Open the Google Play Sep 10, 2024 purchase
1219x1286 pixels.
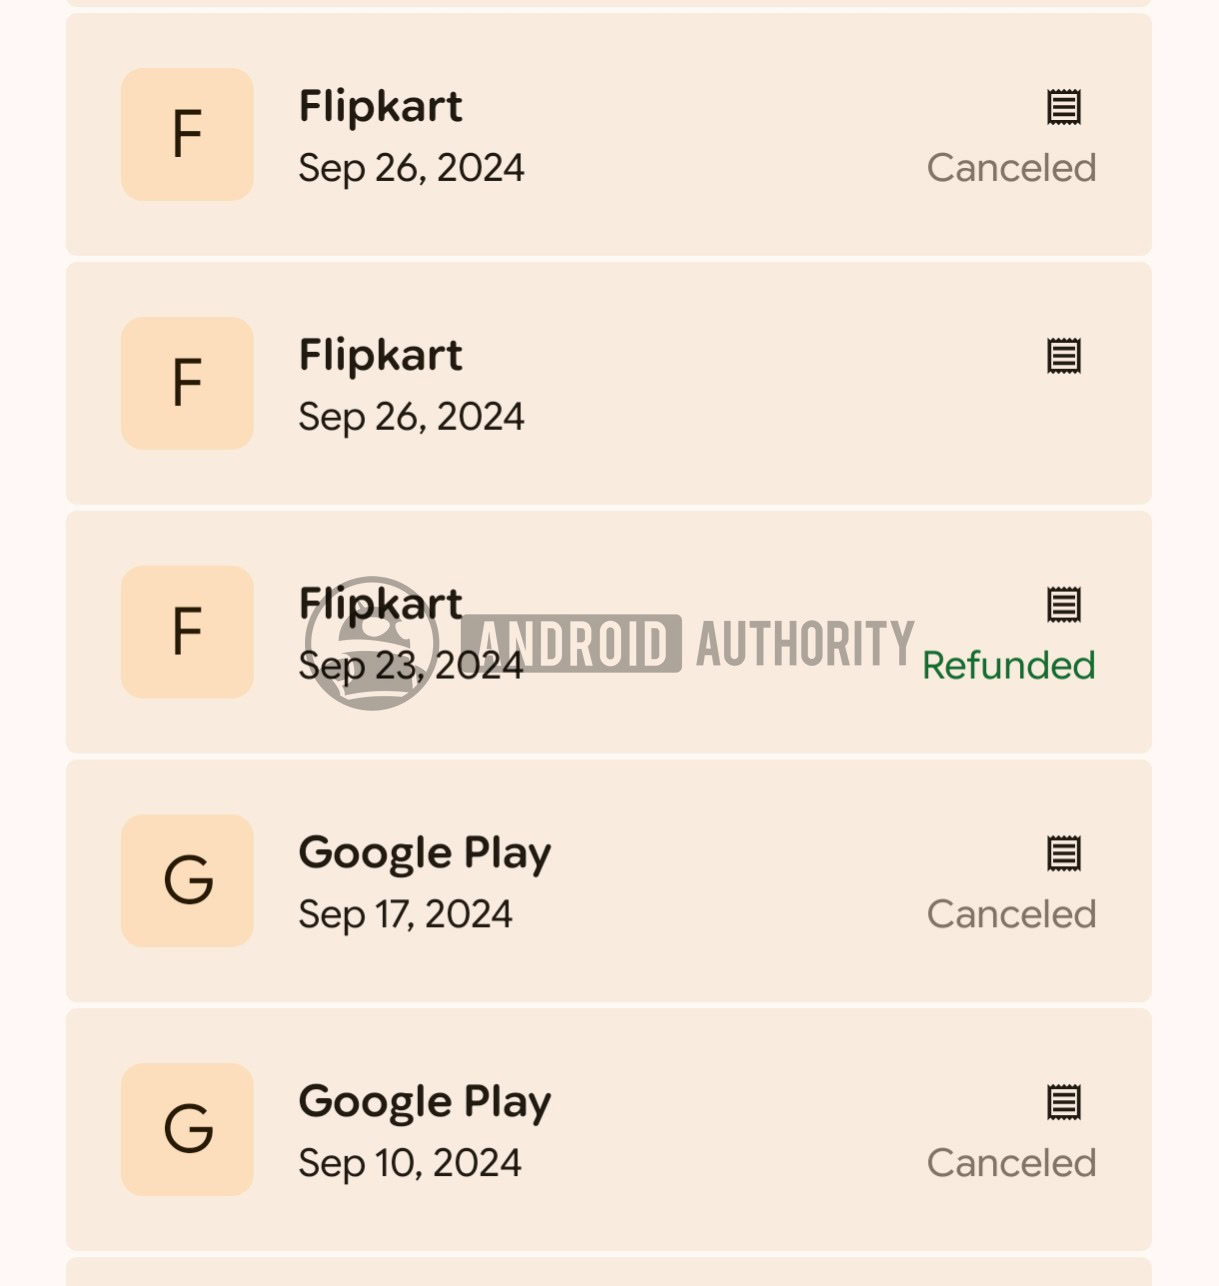coord(609,1130)
